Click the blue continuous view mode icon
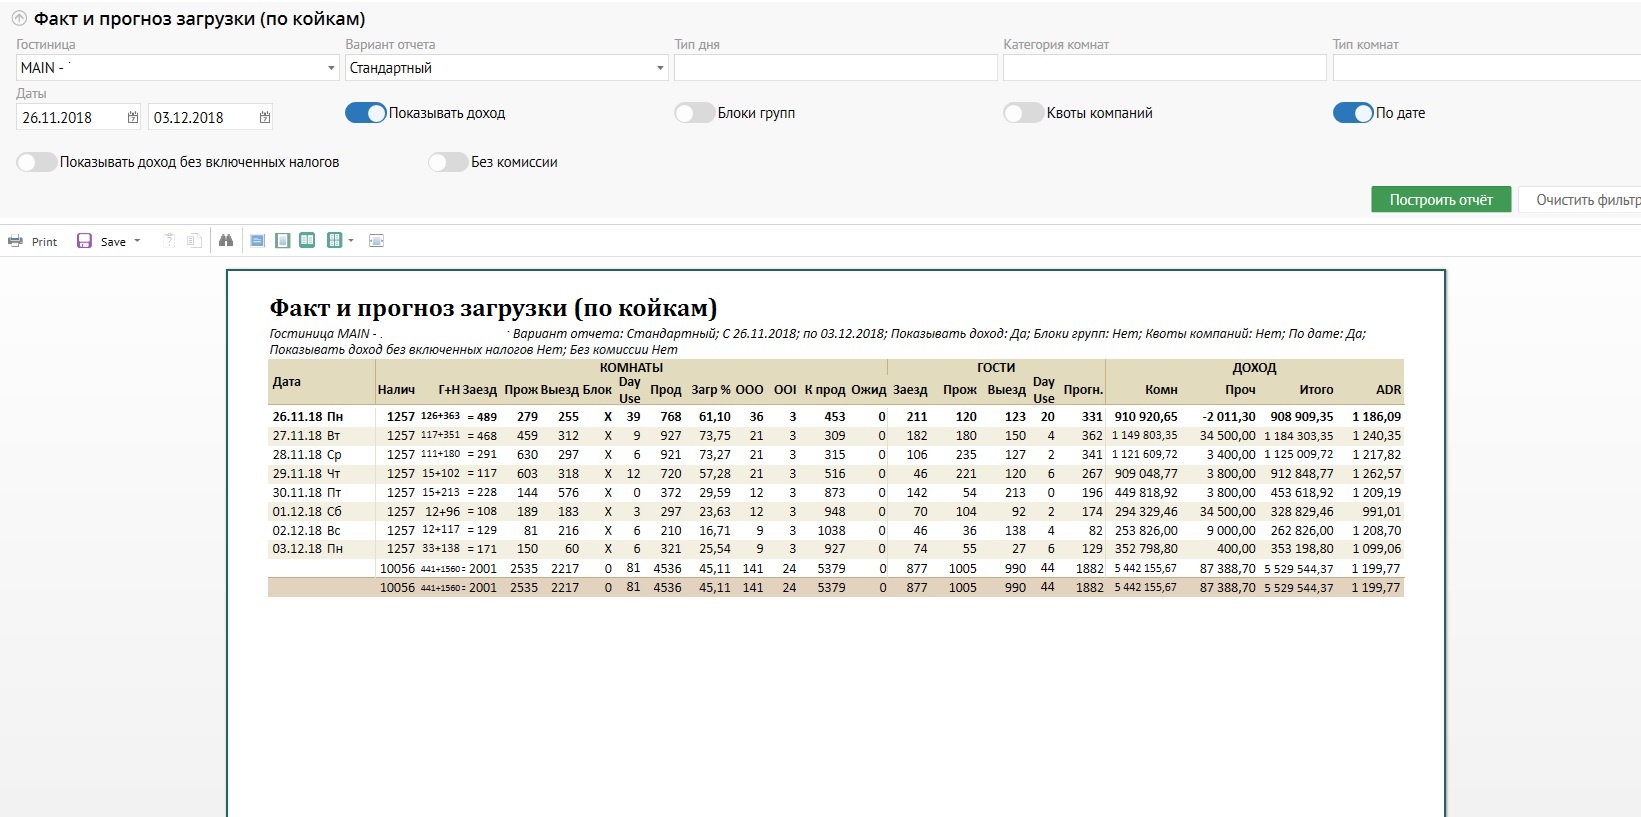 pyautogui.click(x=258, y=241)
